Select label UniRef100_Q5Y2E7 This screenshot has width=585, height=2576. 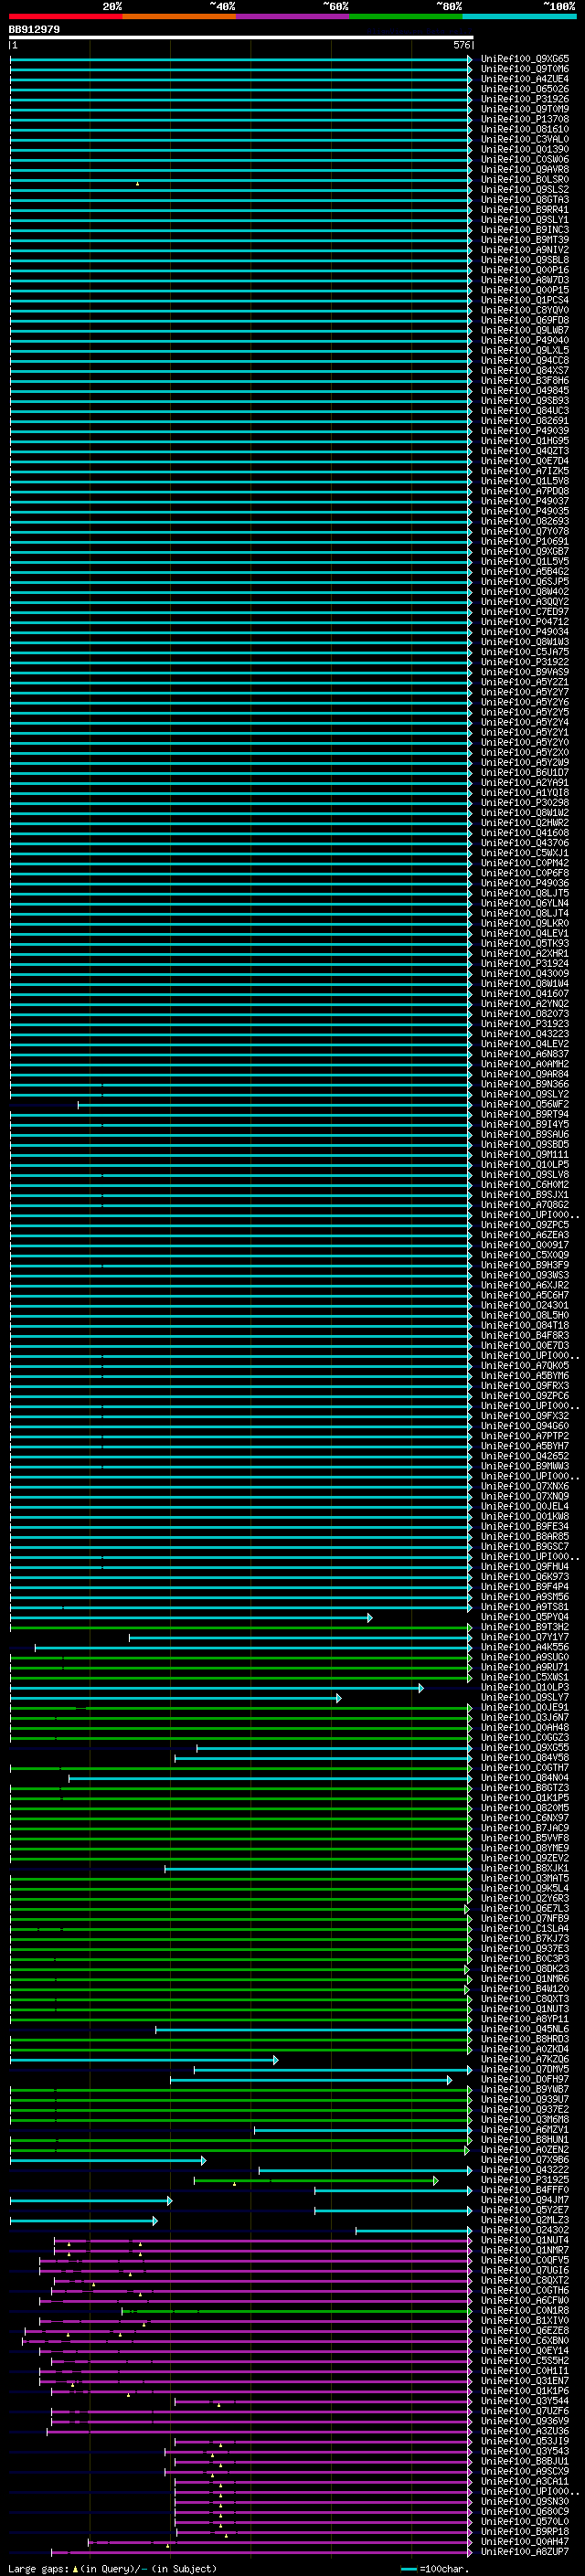tap(525, 2210)
